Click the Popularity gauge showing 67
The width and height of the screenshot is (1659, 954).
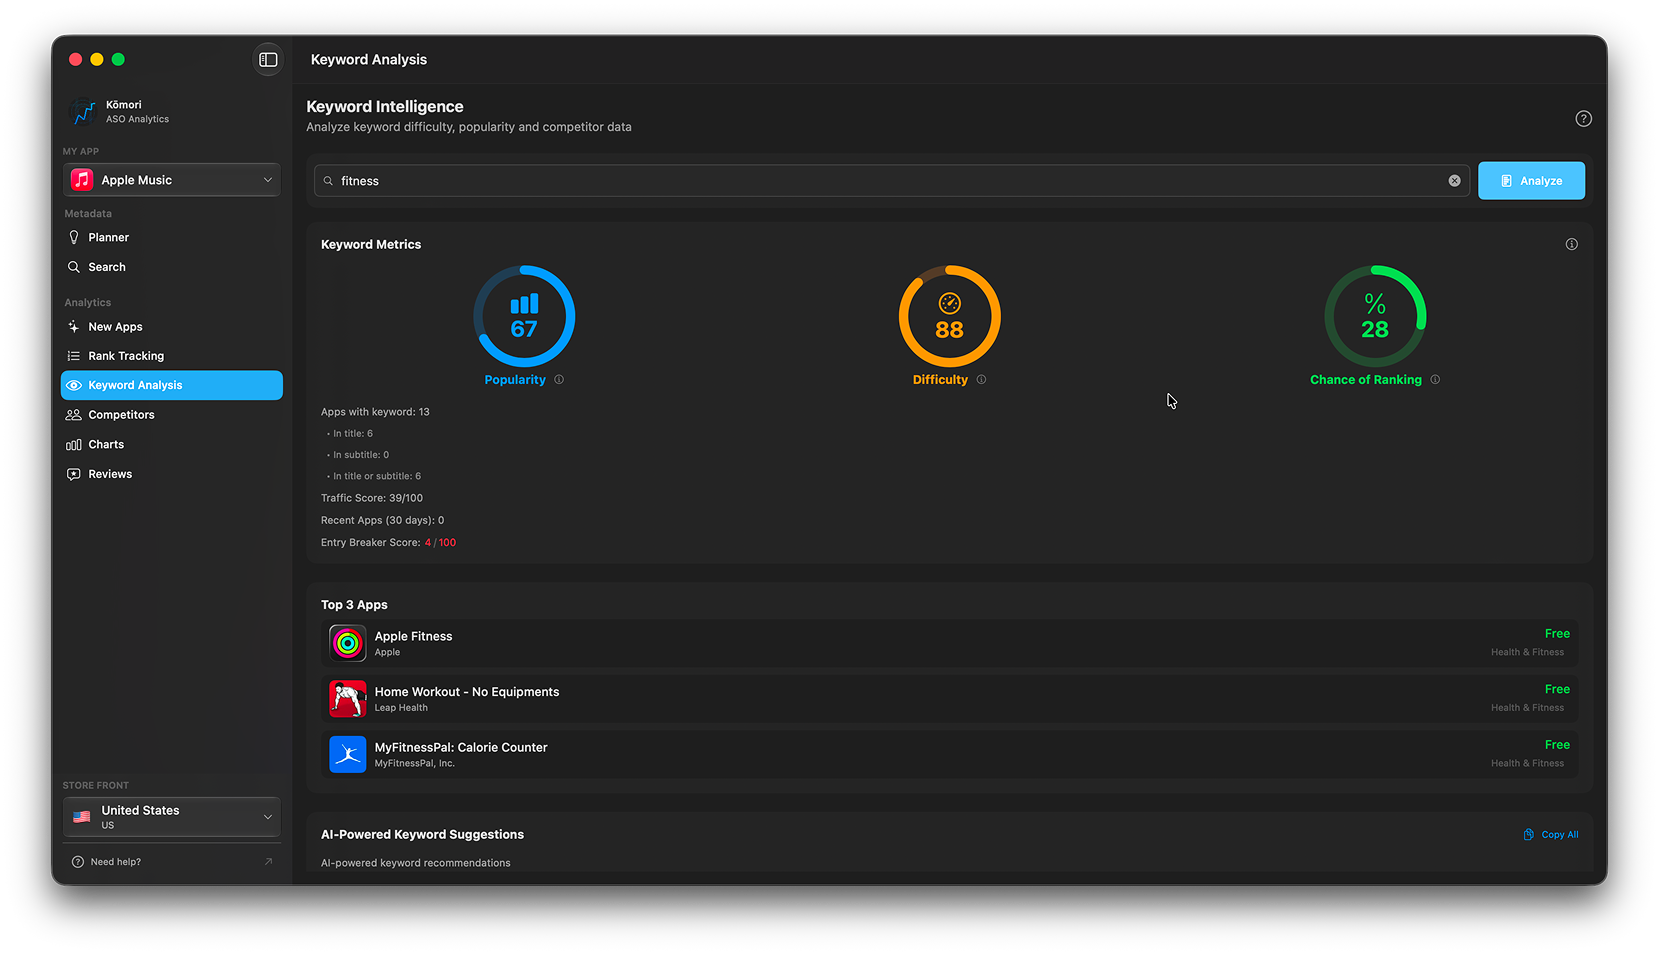(x=524, y=316)
